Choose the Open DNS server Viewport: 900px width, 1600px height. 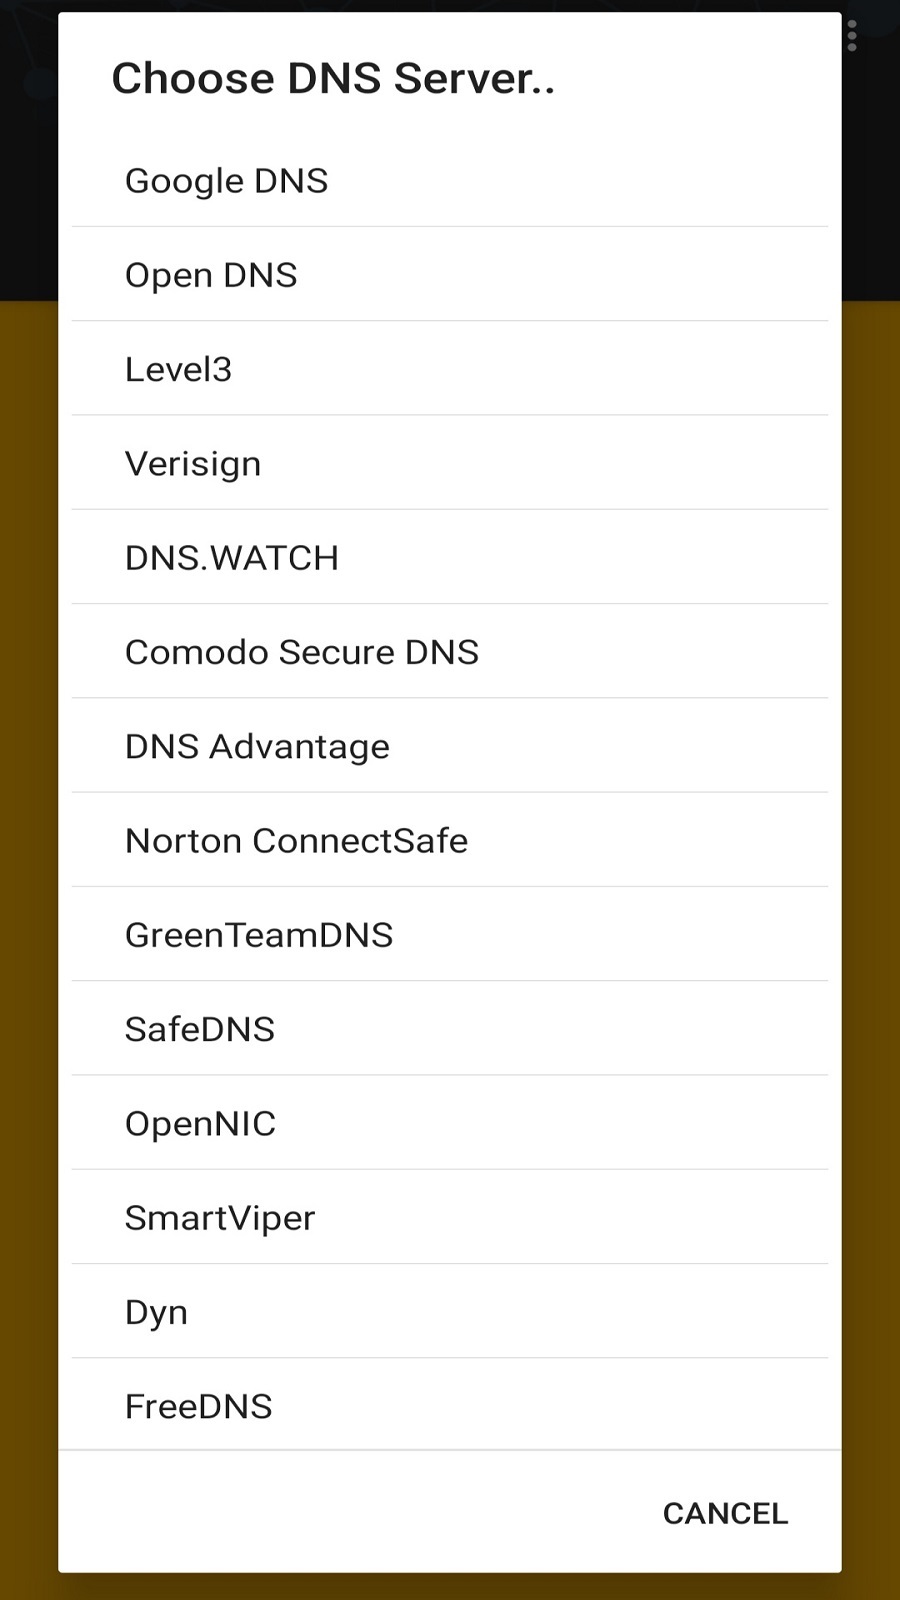(x=450, y=274)
